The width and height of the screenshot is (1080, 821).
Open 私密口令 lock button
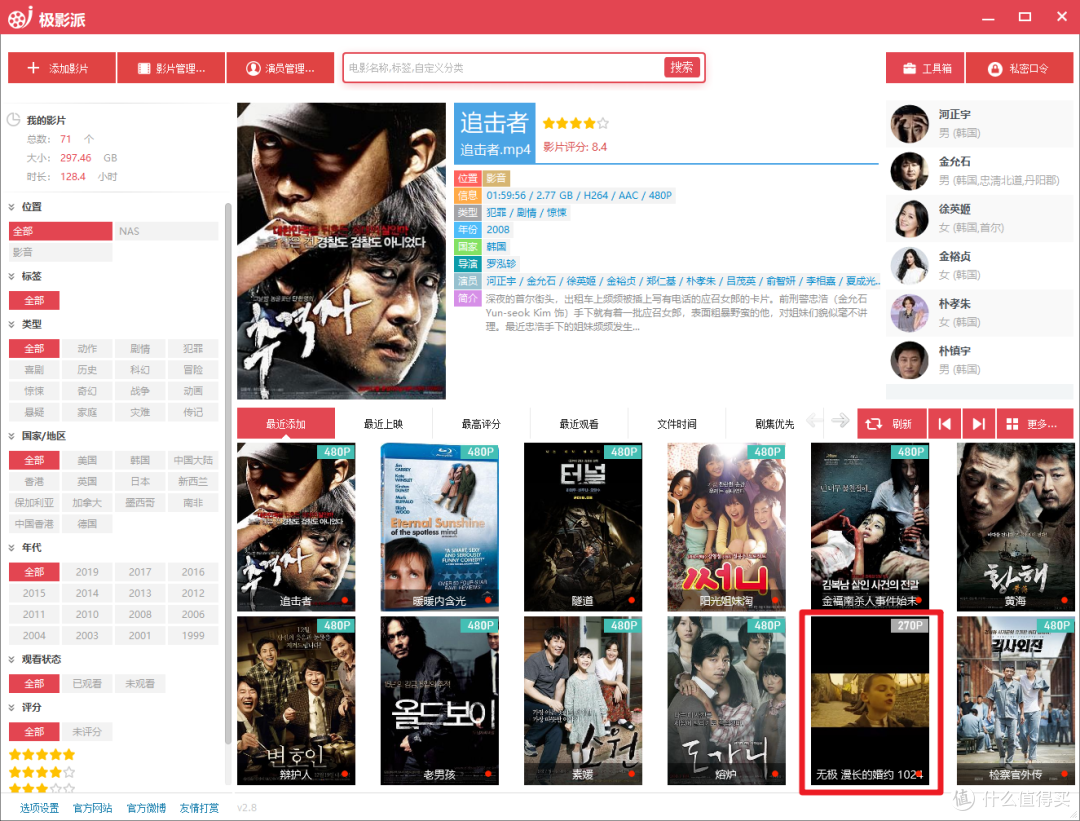(x=1019, y=68)
